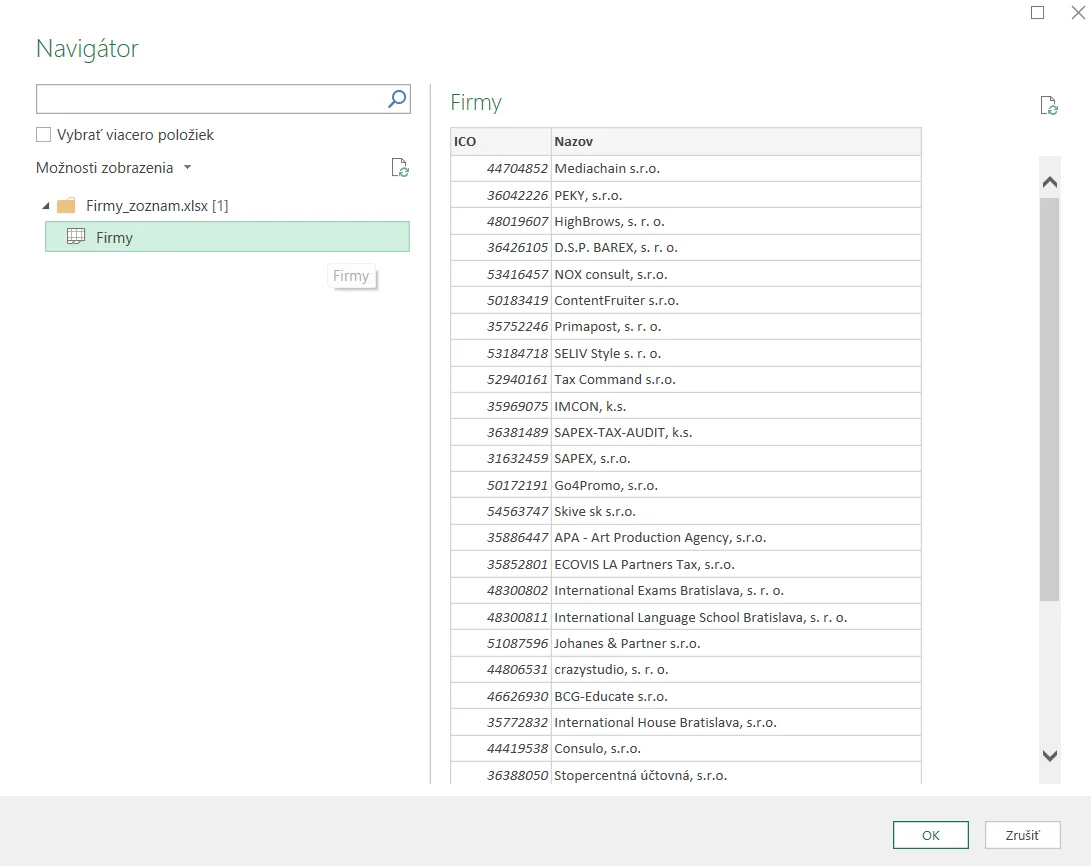1091x866 pixels.
Task: Click the Mediachain s.r.o. cell
Action: (x=736, y=168)
